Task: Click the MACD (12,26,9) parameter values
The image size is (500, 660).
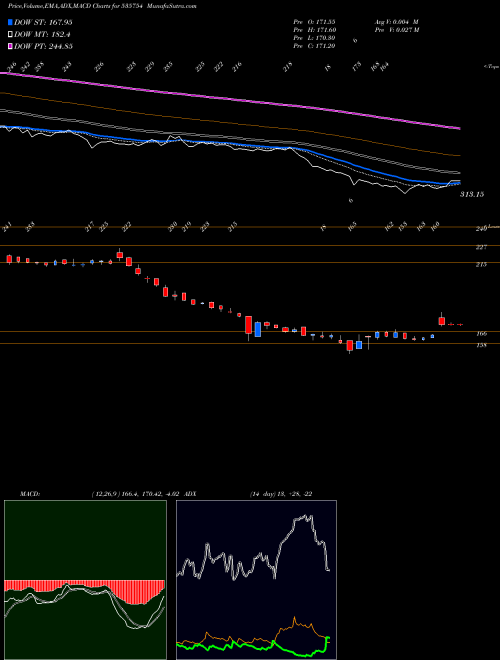Action: click(138, 494)
